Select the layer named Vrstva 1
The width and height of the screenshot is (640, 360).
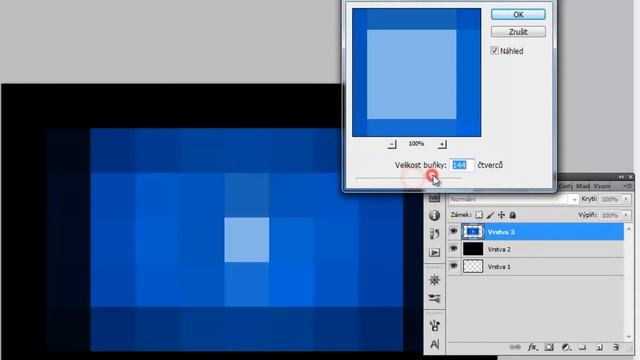(499, 267)
